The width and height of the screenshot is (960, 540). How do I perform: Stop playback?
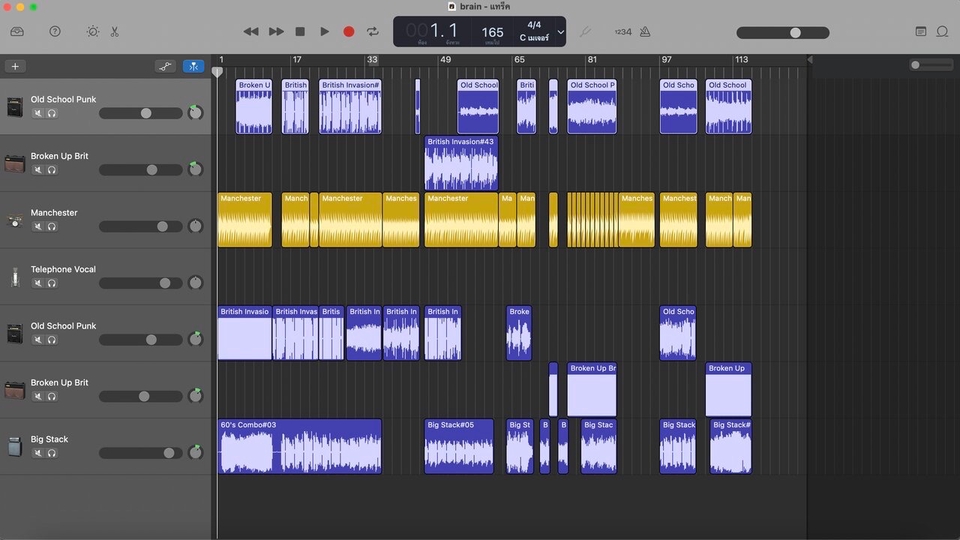(300, 31)
